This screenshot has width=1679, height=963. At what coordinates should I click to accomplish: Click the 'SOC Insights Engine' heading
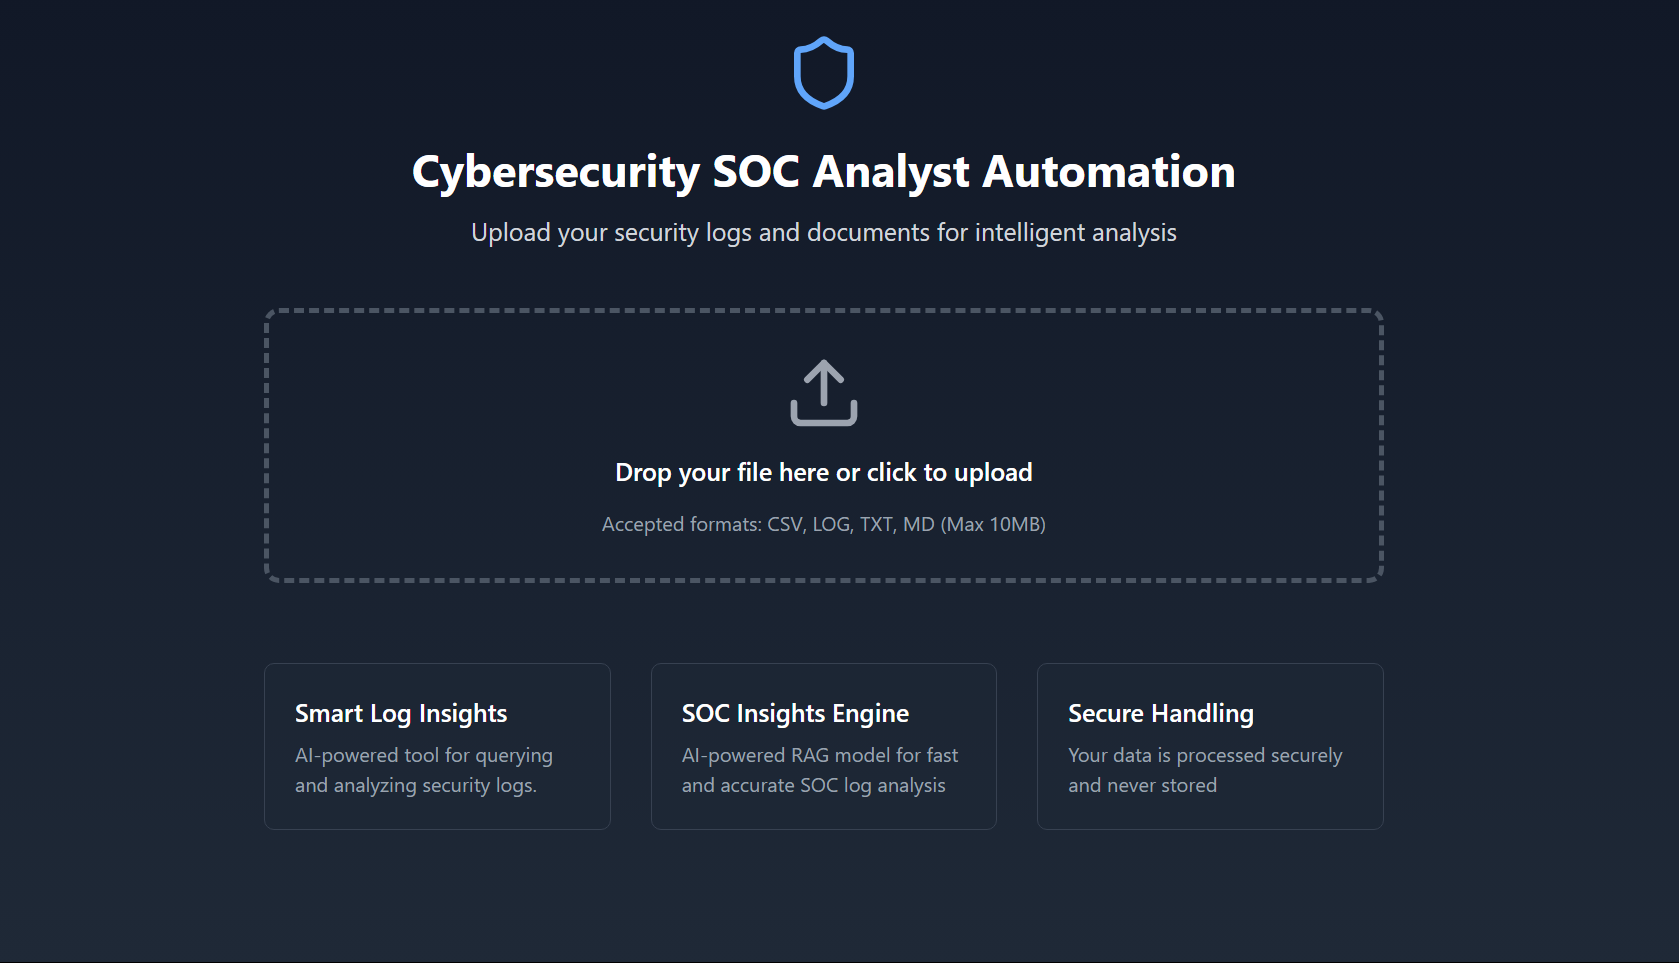pos(795,713)
